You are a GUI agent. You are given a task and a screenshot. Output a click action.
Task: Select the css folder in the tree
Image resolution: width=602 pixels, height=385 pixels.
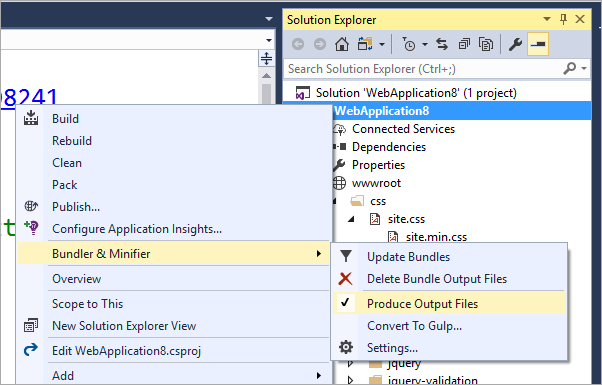378,201
